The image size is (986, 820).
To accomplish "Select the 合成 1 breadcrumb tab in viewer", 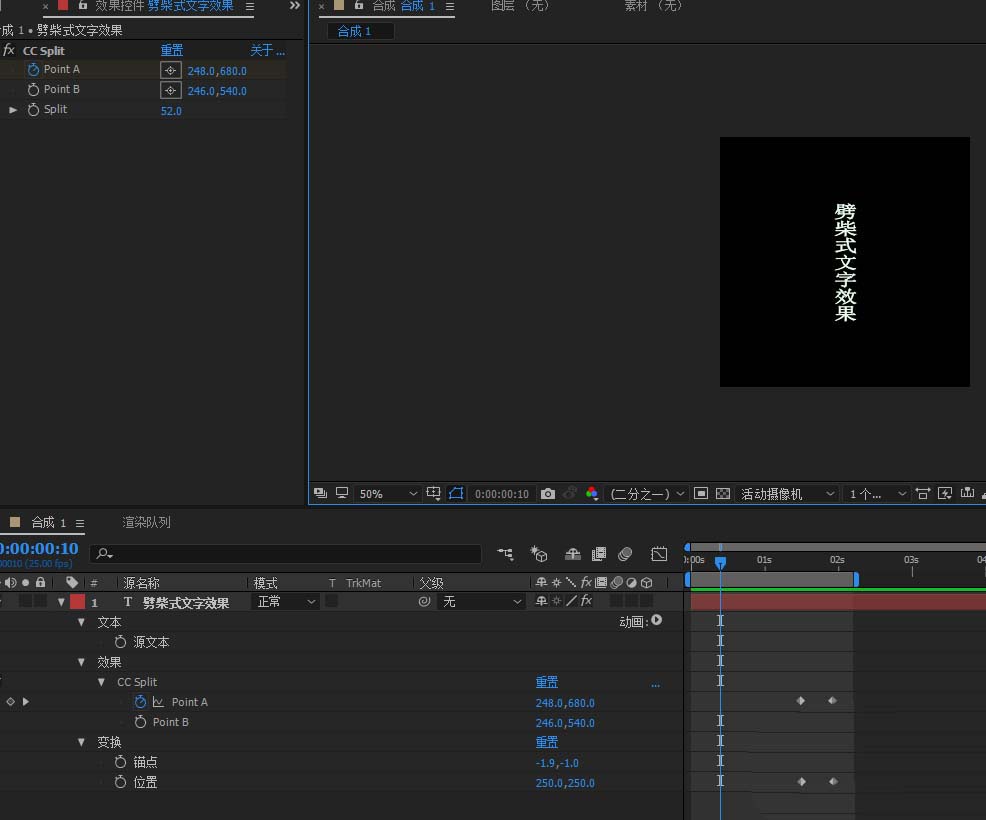I will point(354,31).
